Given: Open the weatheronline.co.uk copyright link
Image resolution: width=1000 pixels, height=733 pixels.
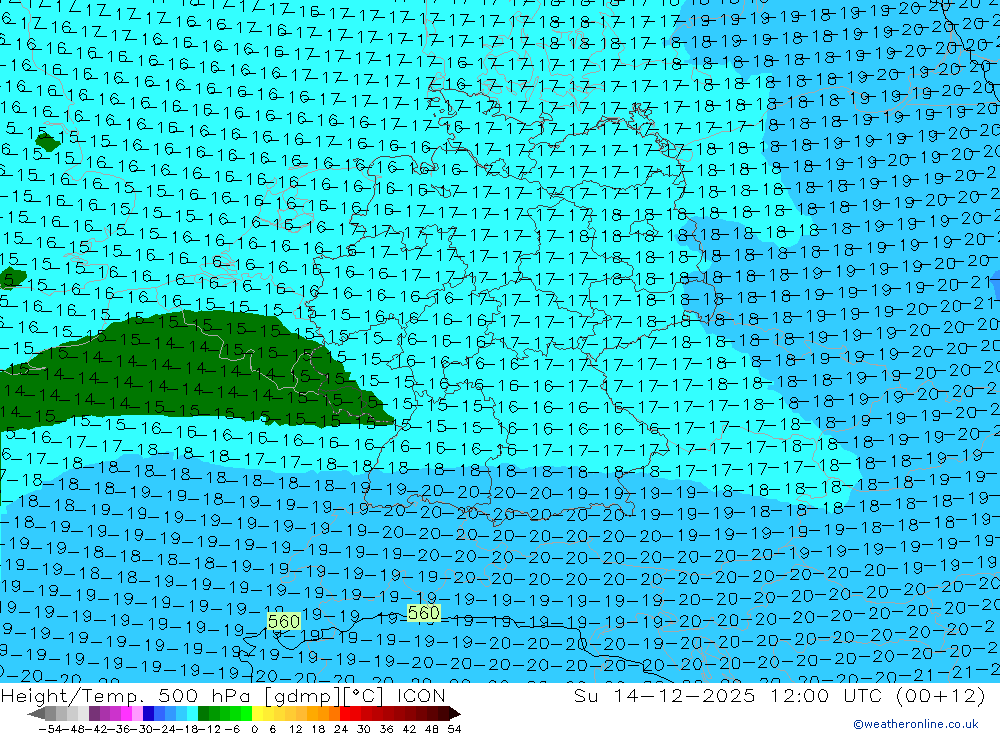Looking at the screenshot, I should point(915,724).
